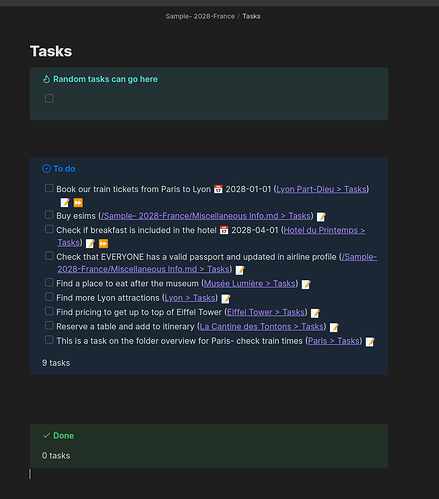Click the 0 tasks count text

tap(56, 456)
